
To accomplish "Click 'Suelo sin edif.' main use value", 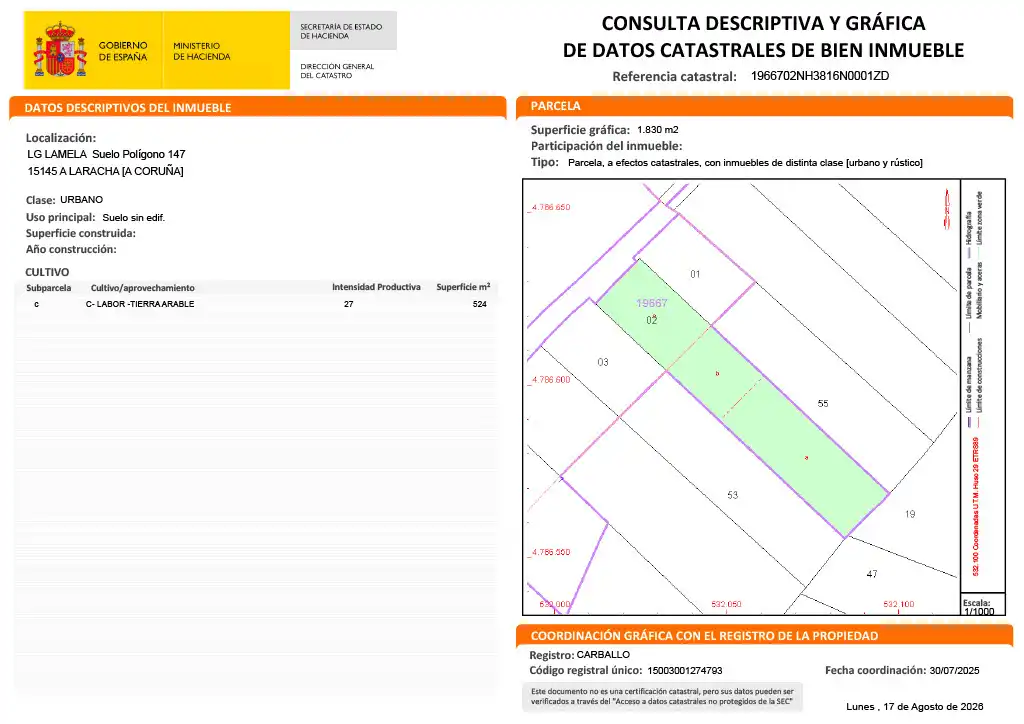I will click(133, 217).
